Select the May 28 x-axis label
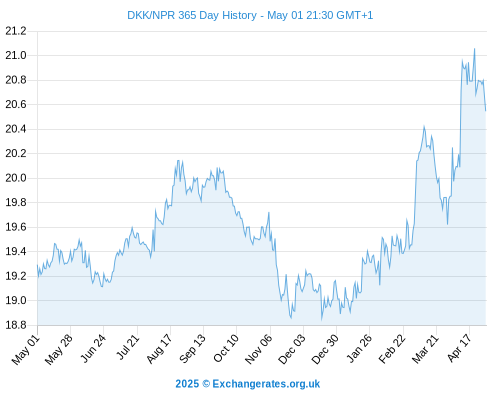The height and width of the screenshot is (400, 495). [59, 350]
